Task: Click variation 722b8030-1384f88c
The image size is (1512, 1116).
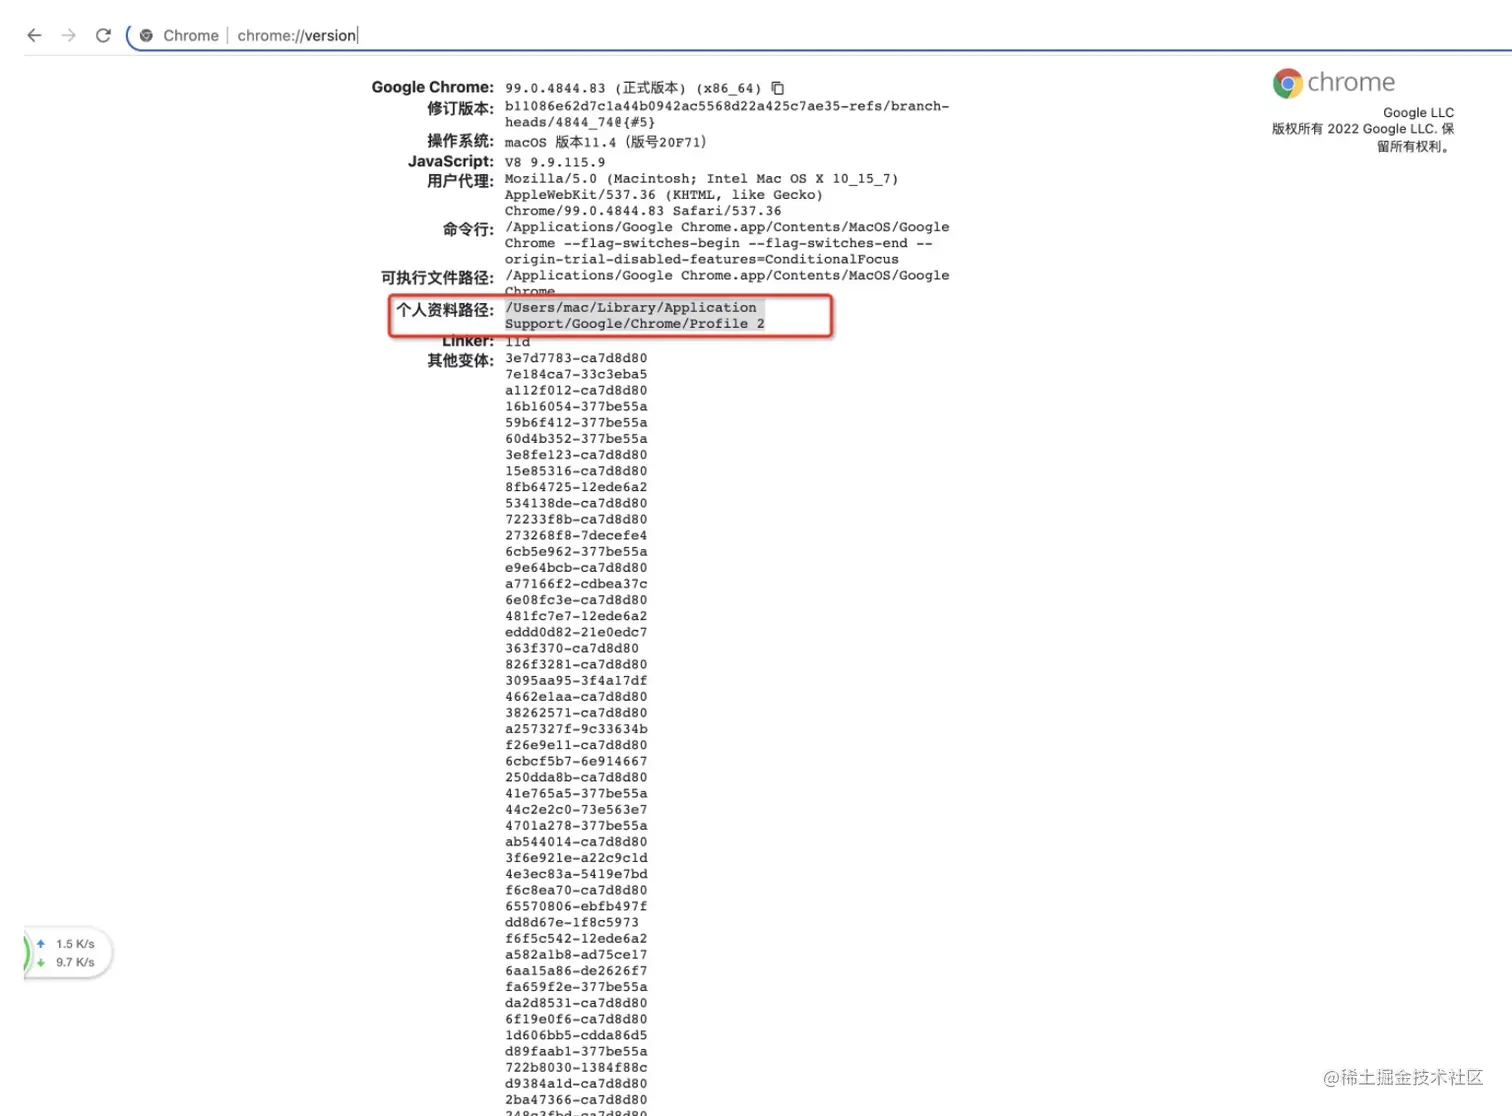Action: coord(576,1067)
